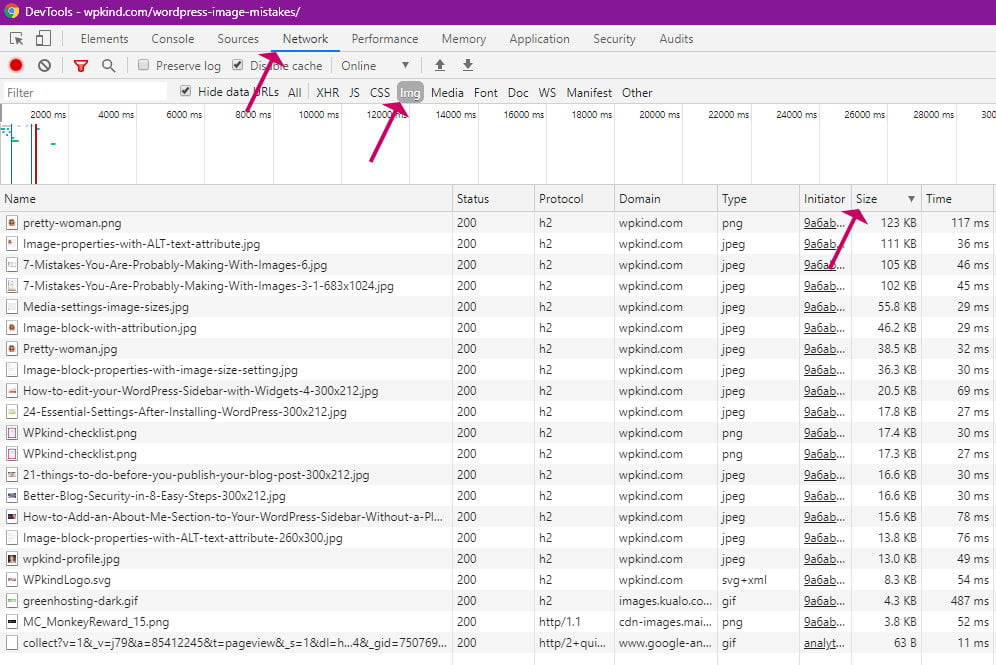Open search with the magnifier icon
The height and width of the screenshot is (665, 996).
coord(109,65)
